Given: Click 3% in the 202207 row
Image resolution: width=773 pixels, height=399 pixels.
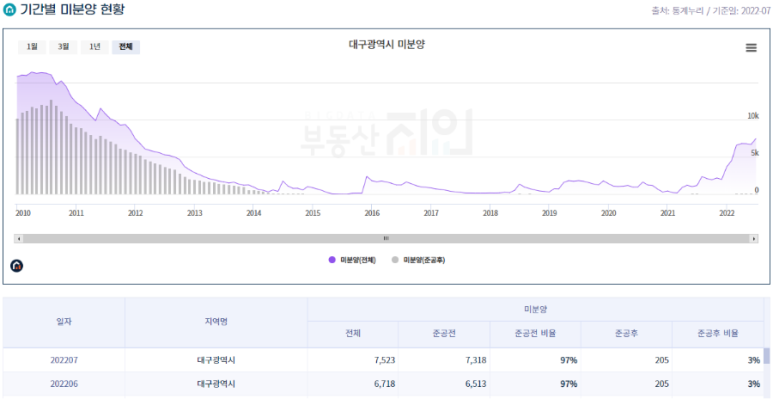Looking at the screenshot, I should click(754, 360).
